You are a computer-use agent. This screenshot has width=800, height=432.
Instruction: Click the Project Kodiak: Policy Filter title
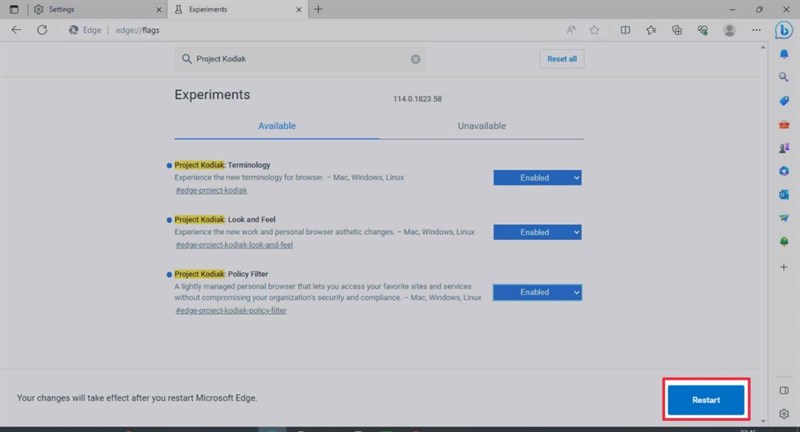(x=221, y=274)
